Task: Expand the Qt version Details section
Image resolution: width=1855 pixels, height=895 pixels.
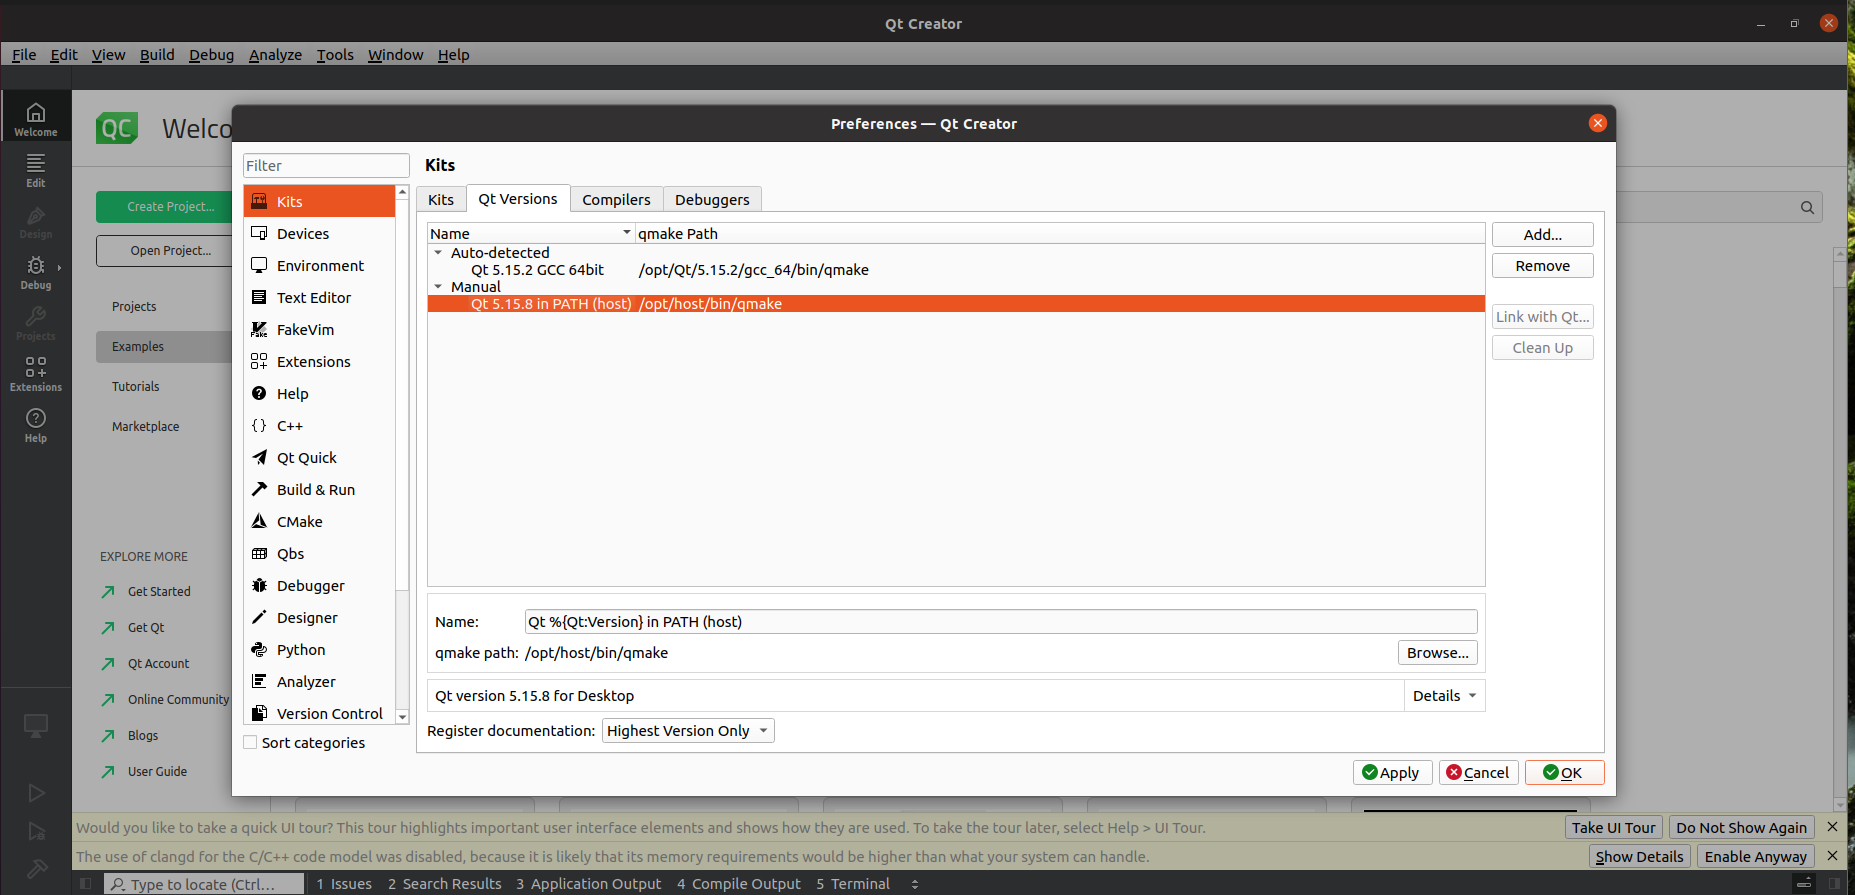Action: [1444, 696]
